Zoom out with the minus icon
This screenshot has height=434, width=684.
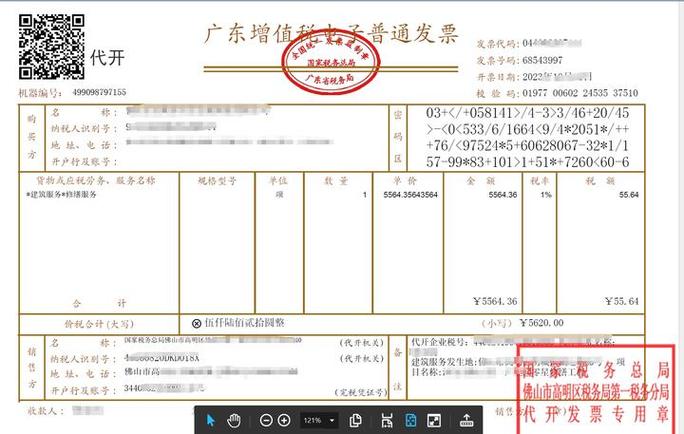pos(266,420)
